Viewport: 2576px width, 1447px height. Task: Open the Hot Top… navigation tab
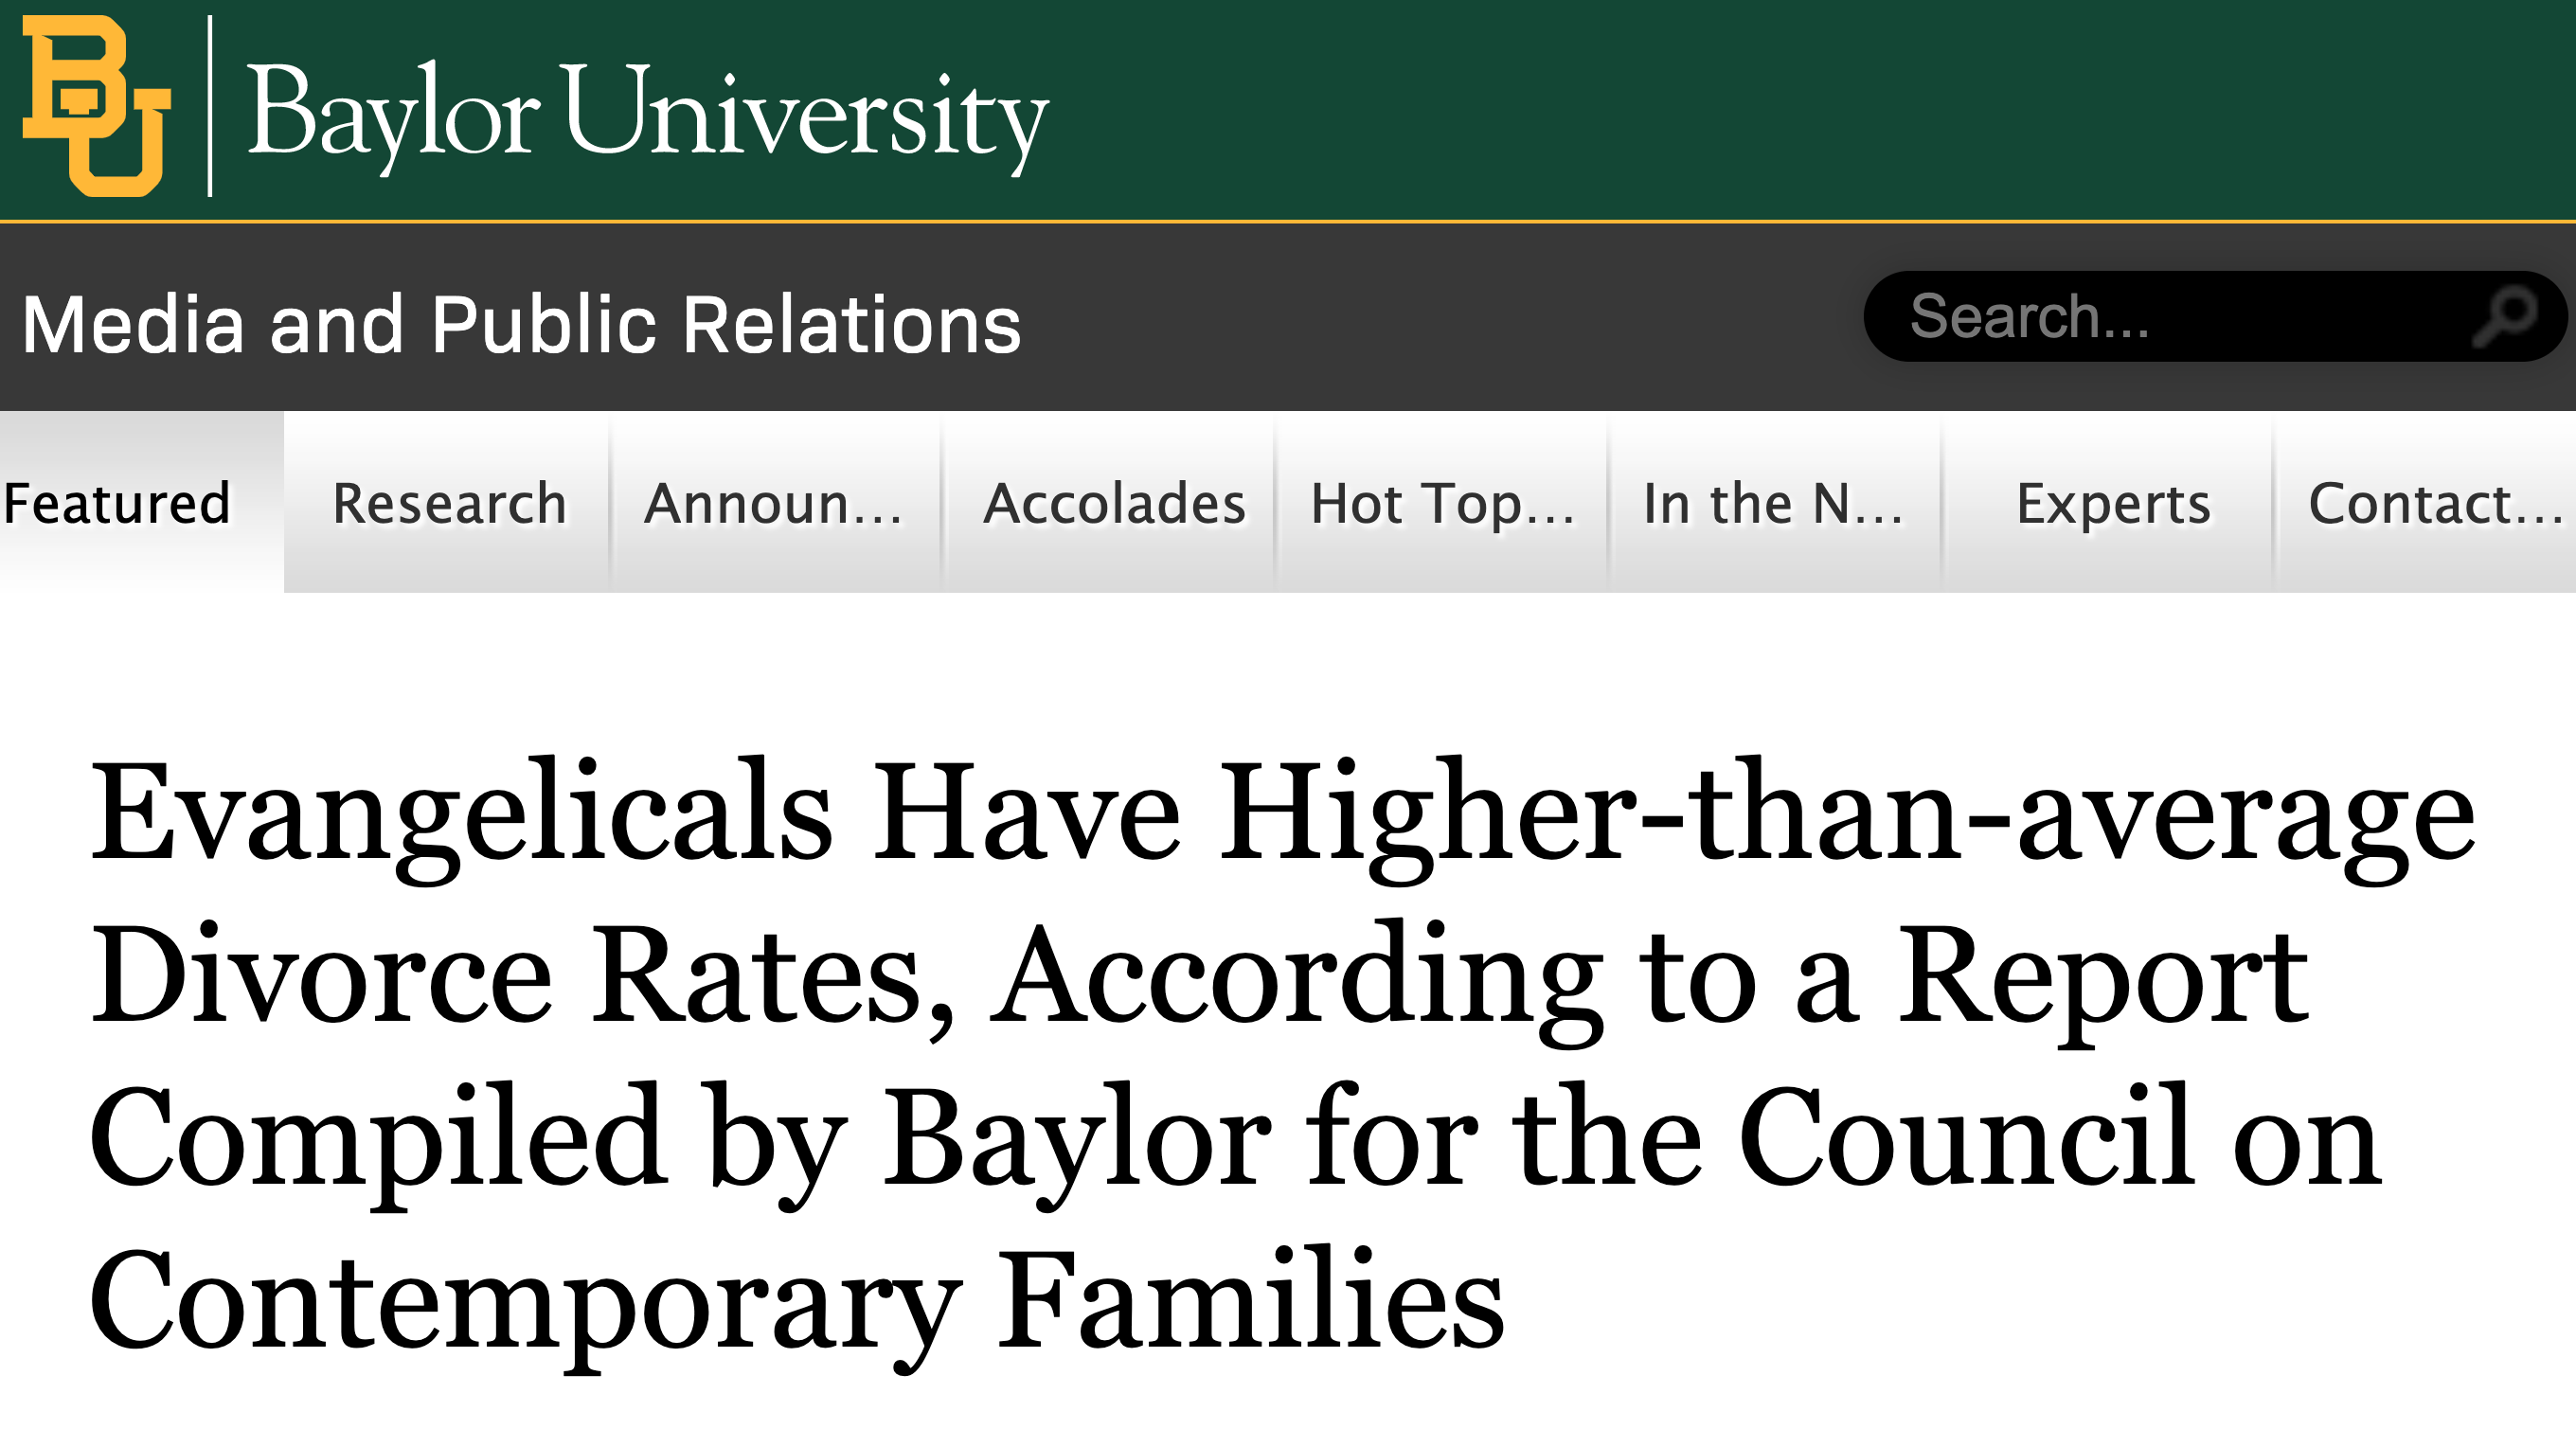coord(1443,503)
